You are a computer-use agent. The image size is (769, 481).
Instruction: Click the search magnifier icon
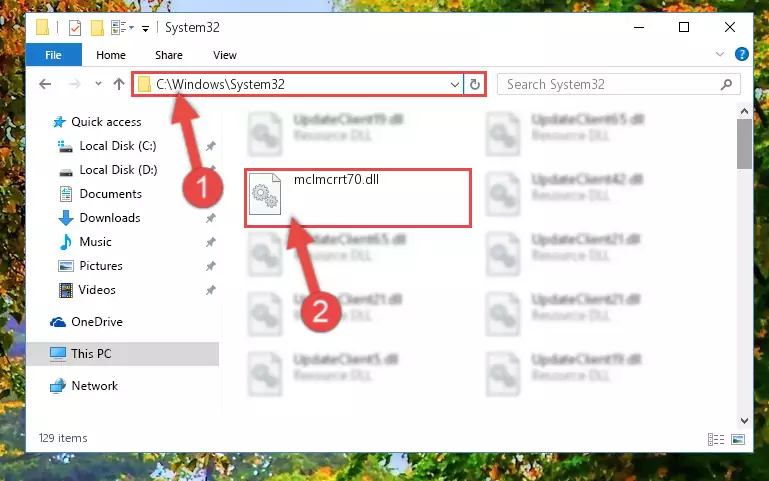tap(726, 84)
